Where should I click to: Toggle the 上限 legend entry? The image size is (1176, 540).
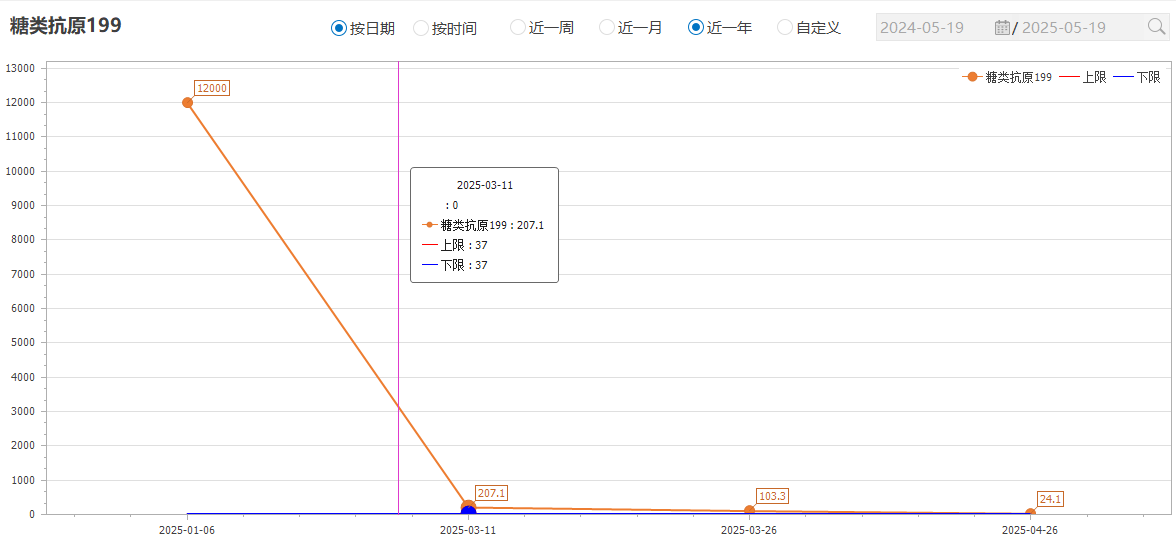1082,76
